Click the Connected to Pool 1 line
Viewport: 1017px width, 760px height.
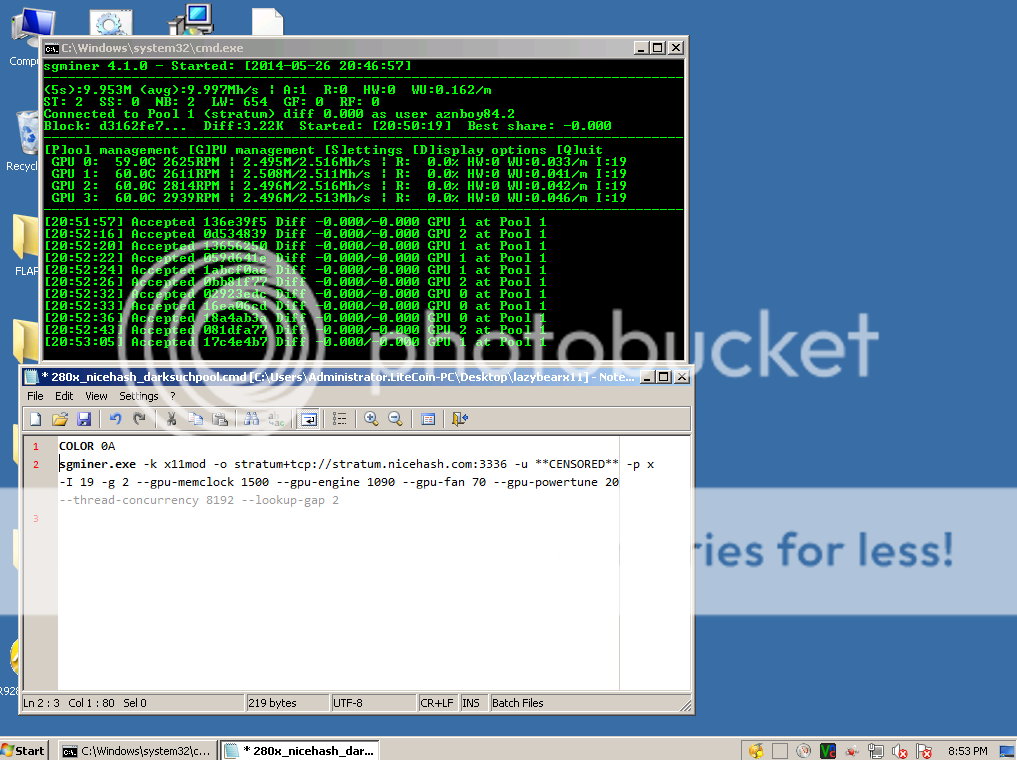(280, 114)
